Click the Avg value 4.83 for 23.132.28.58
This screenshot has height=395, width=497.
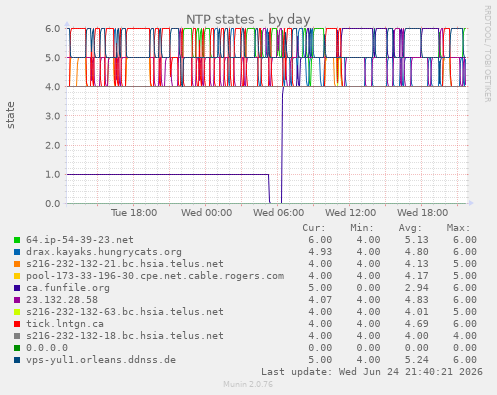tap(417, 300)
